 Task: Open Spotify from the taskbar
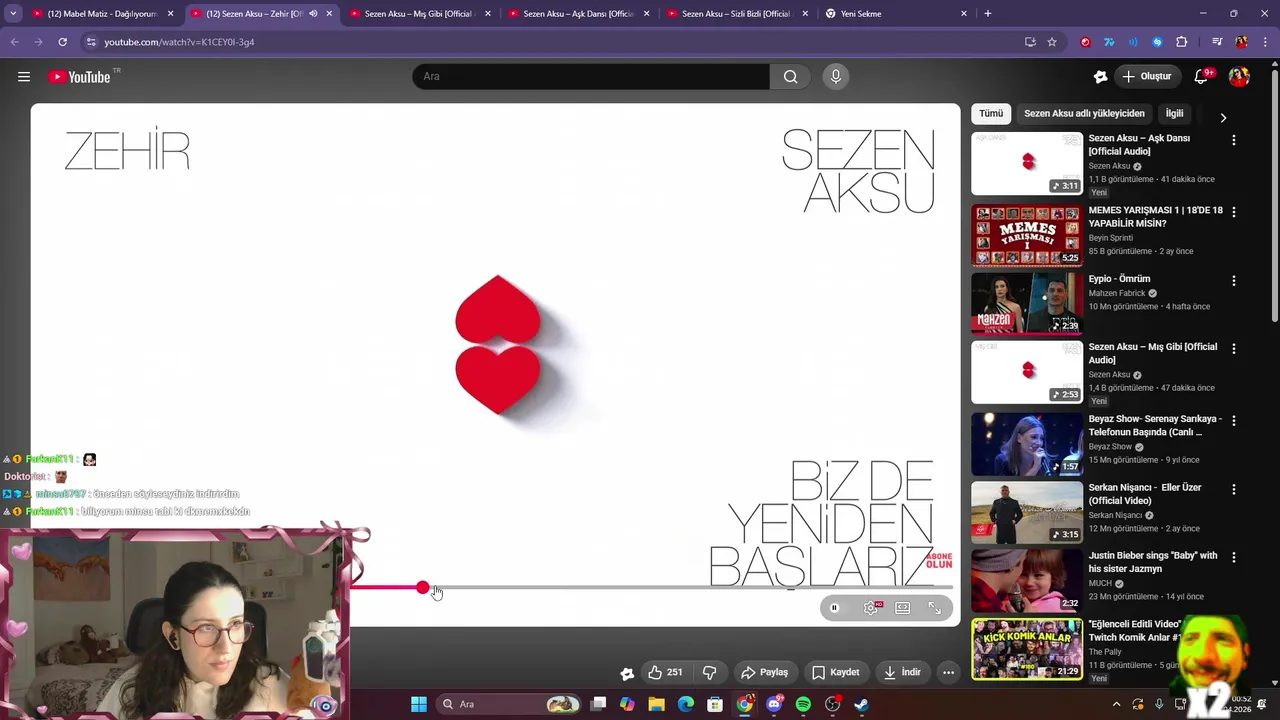click(x=803, y=705)
